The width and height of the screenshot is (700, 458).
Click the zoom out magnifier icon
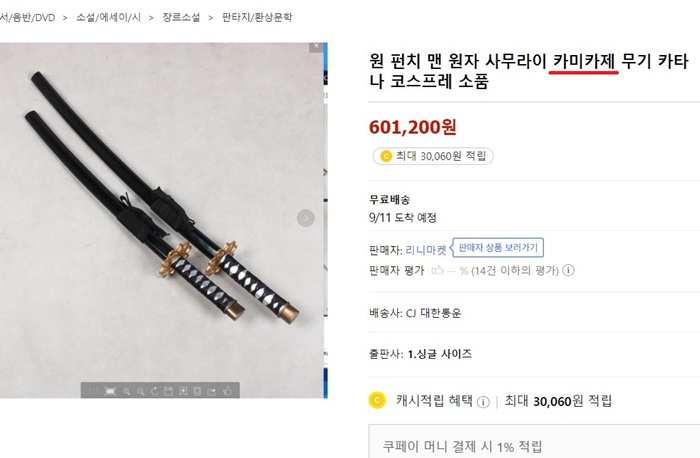tap(141, 391)
